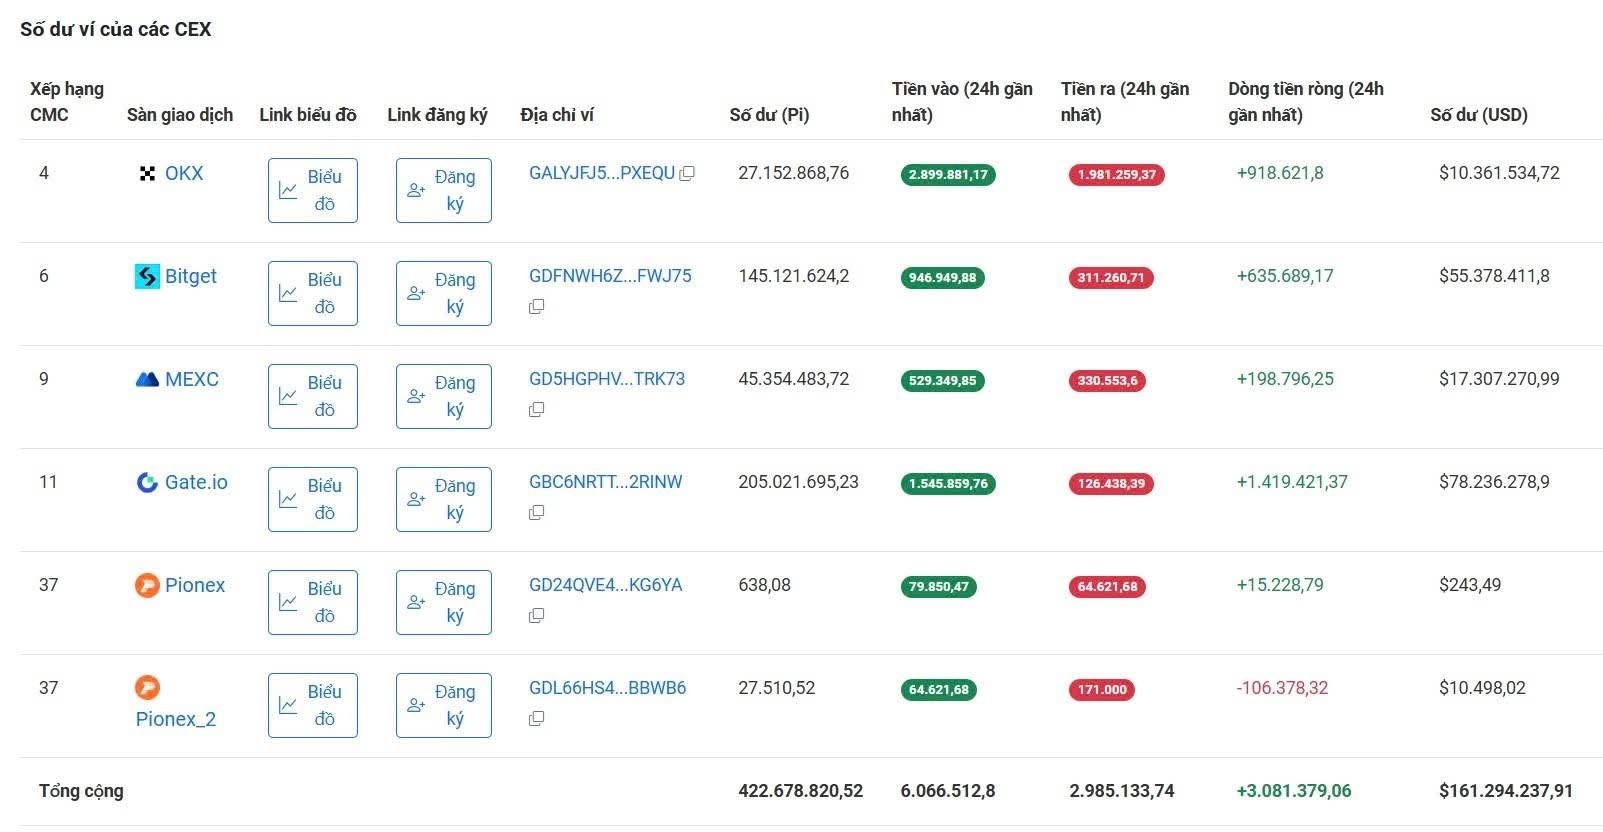Select the net flow value -106.378,32
This screenshot has width=1603, height=832.
click(x=1282, y=688)
